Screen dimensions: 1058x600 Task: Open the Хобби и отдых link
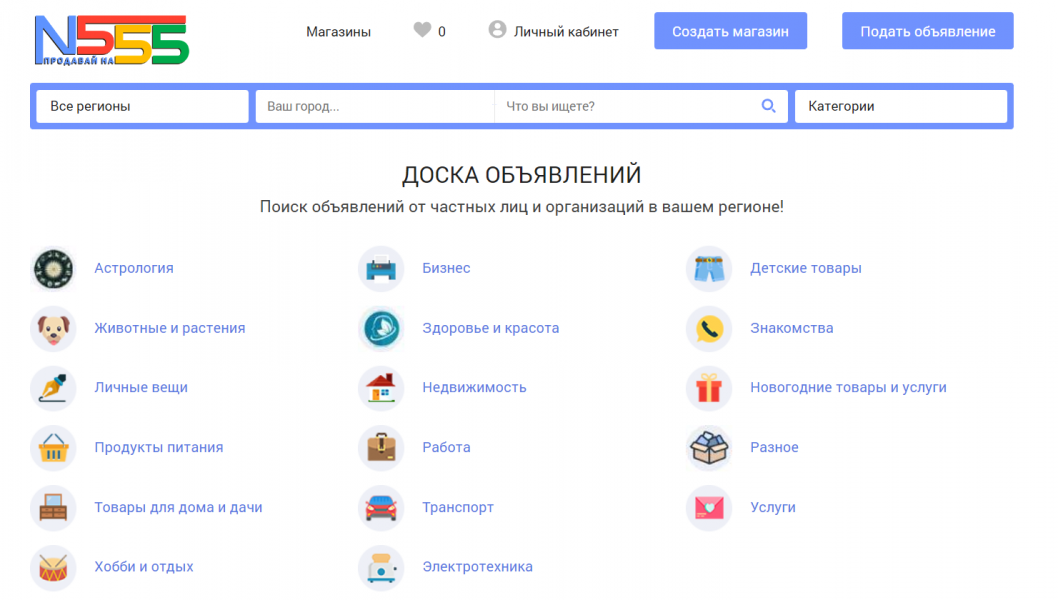tap(144, 567)
